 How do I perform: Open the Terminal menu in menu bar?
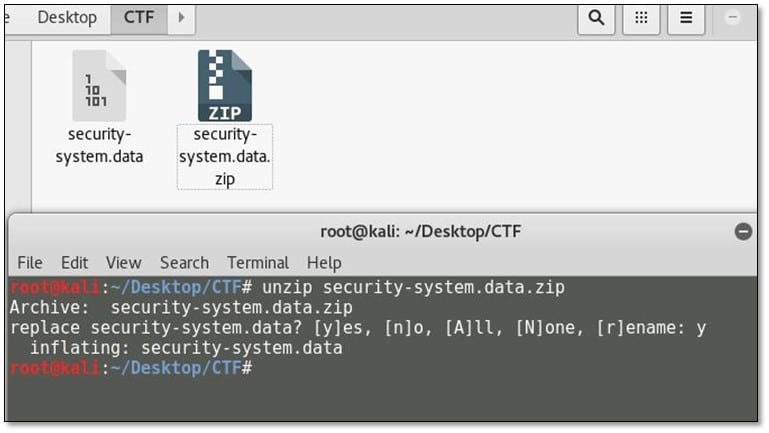pos(258,262)
